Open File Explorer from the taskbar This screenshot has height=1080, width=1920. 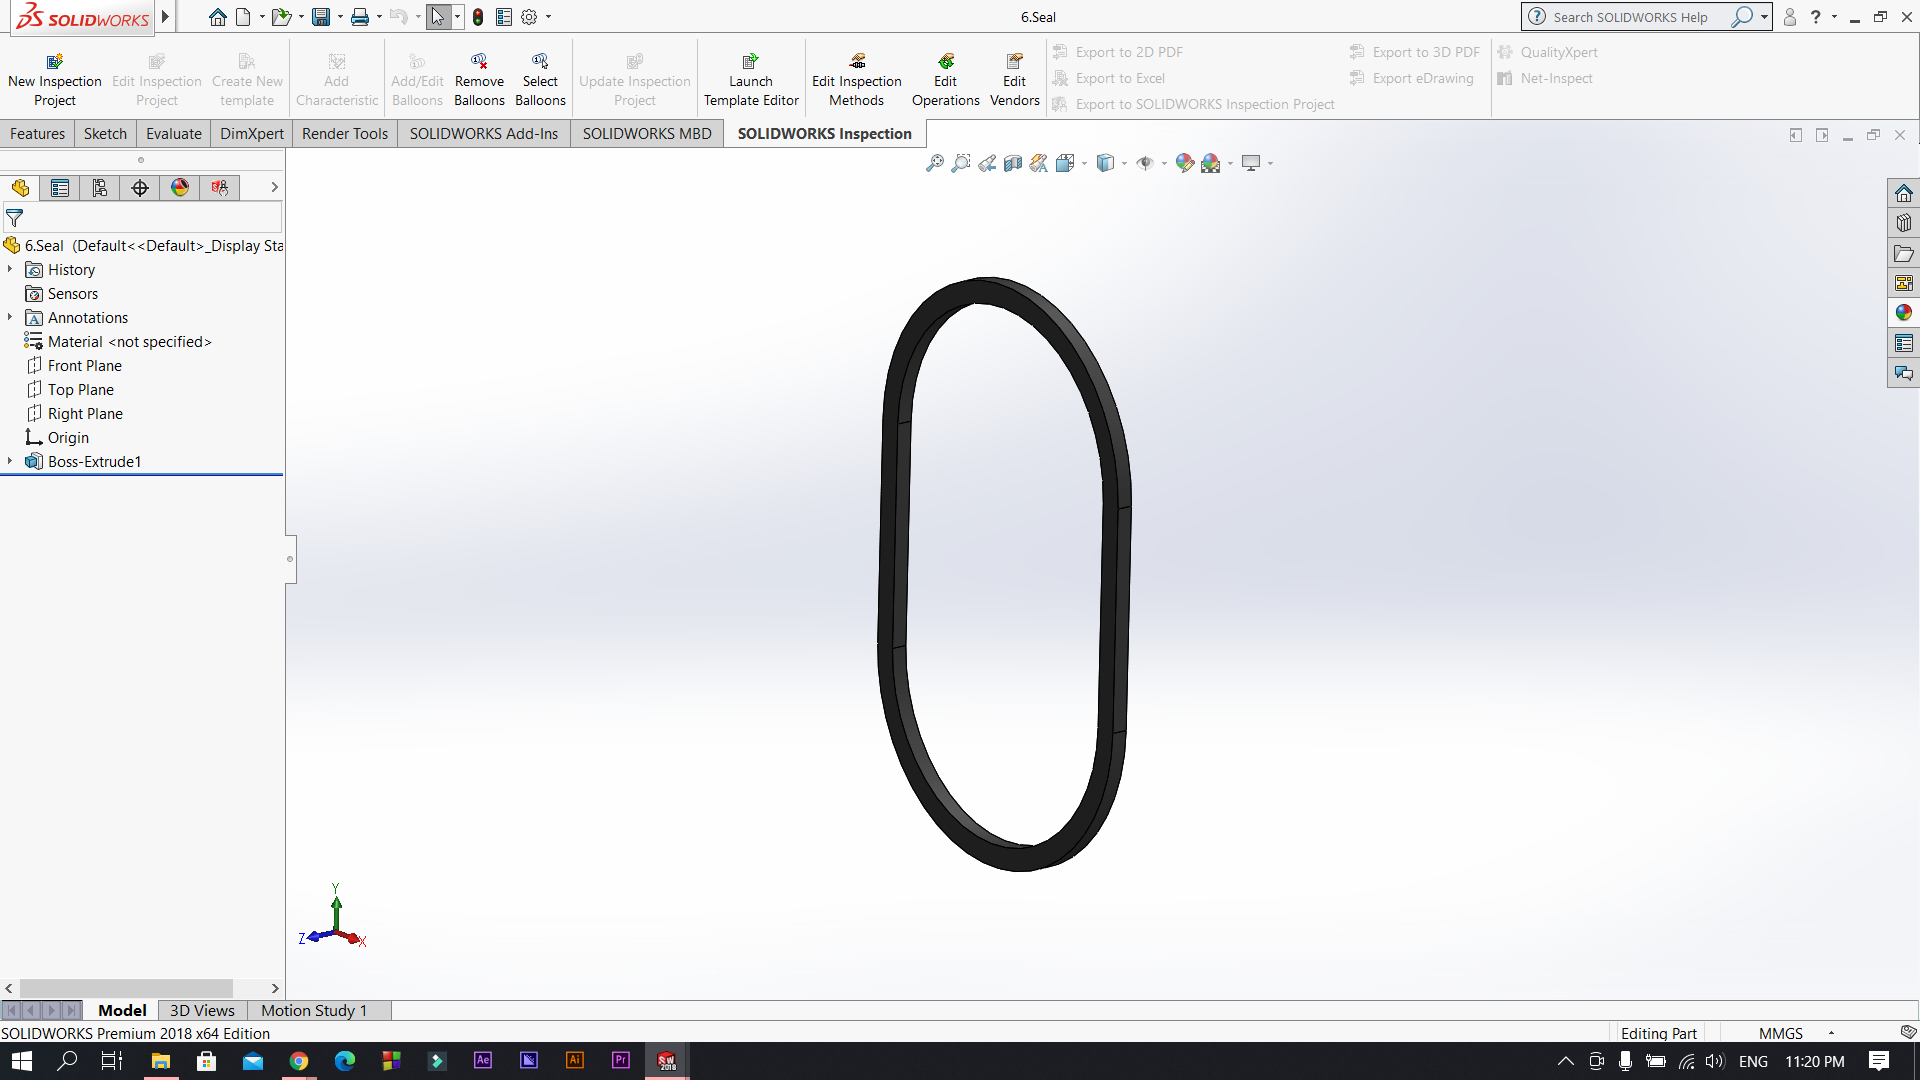pyautogui.click(x=161, y=1061)
